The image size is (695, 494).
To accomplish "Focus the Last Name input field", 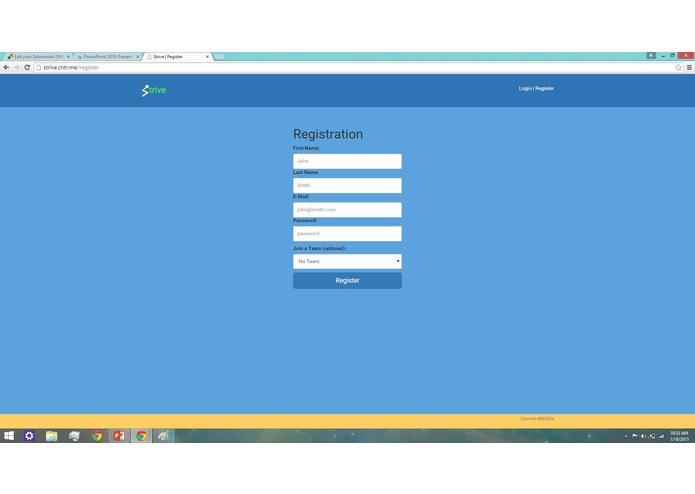I will coord(347,186).
